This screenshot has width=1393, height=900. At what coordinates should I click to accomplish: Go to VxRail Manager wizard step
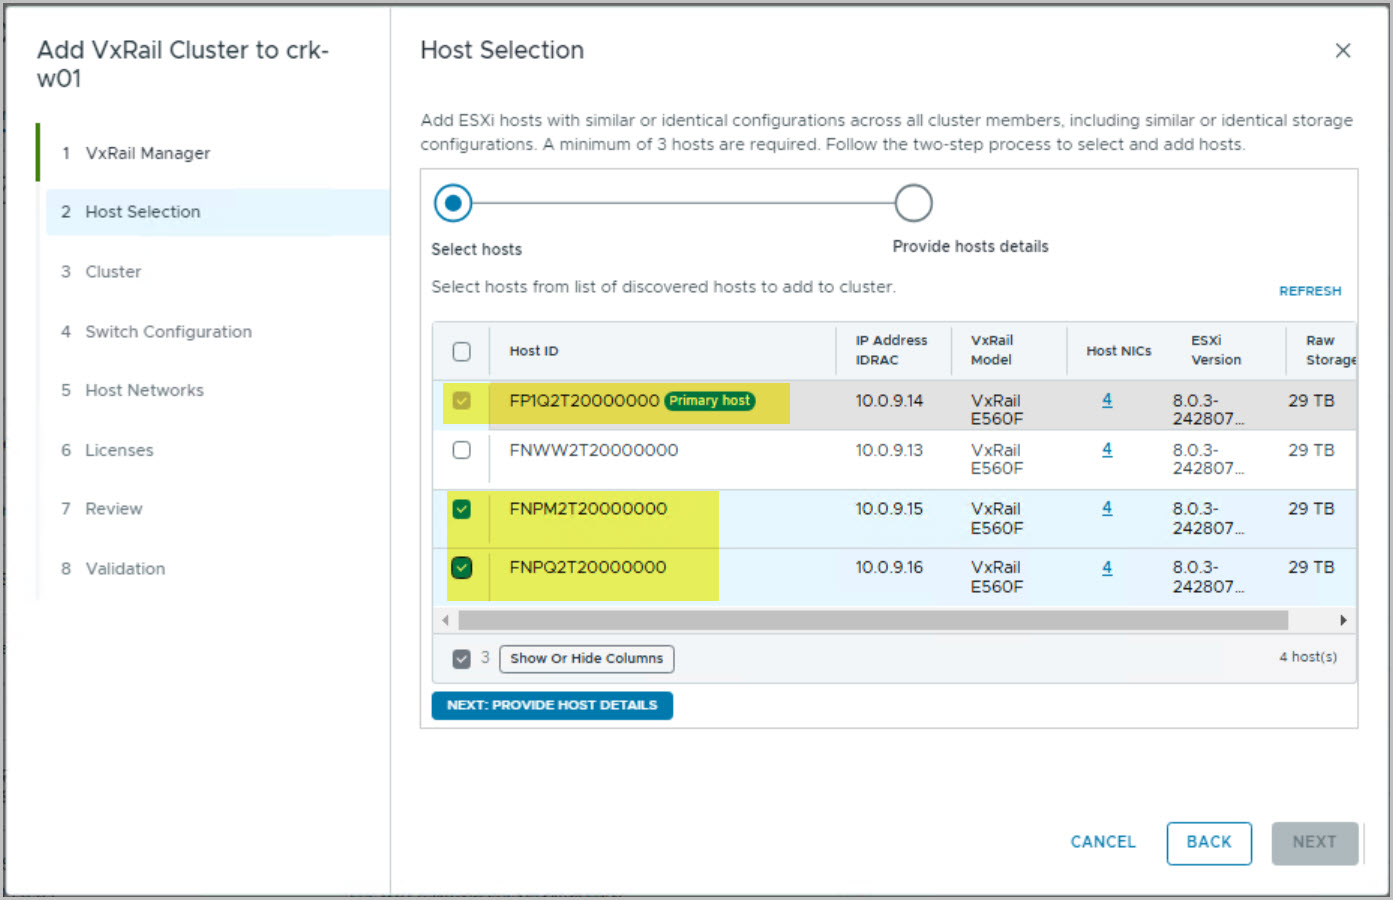tap(147, 153)
